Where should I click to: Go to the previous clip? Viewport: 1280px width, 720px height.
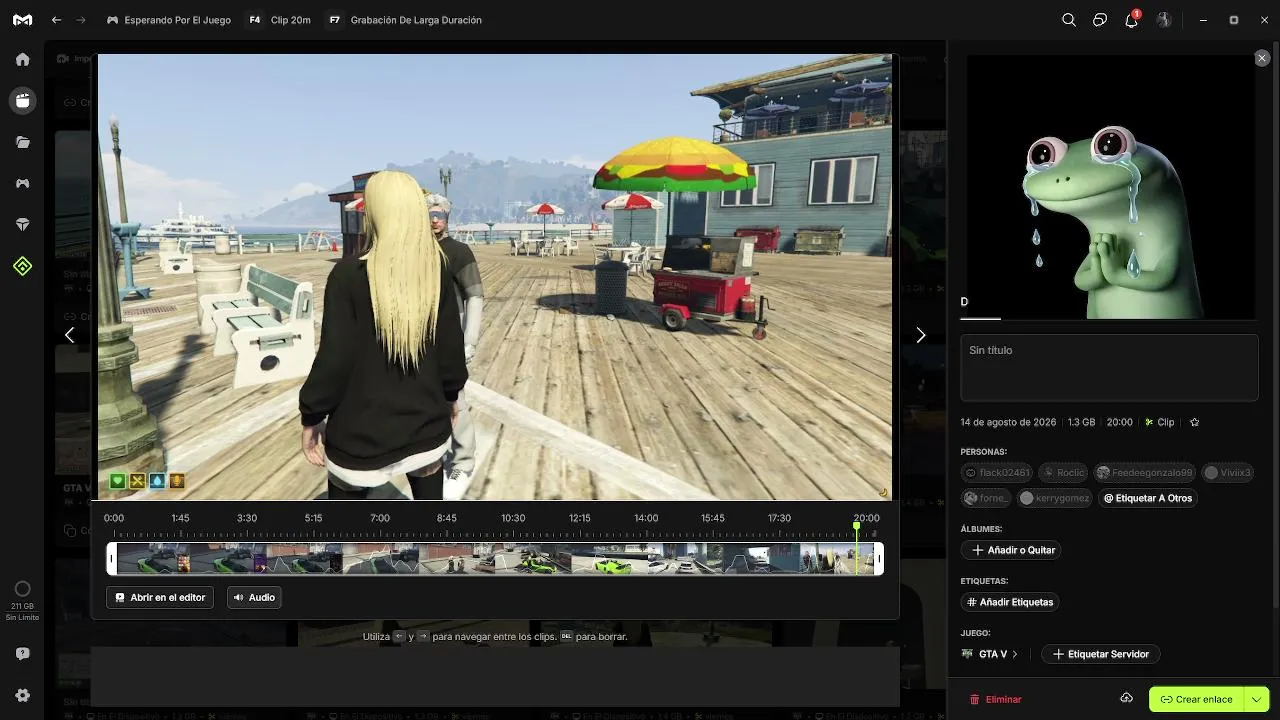click(69, 335)
